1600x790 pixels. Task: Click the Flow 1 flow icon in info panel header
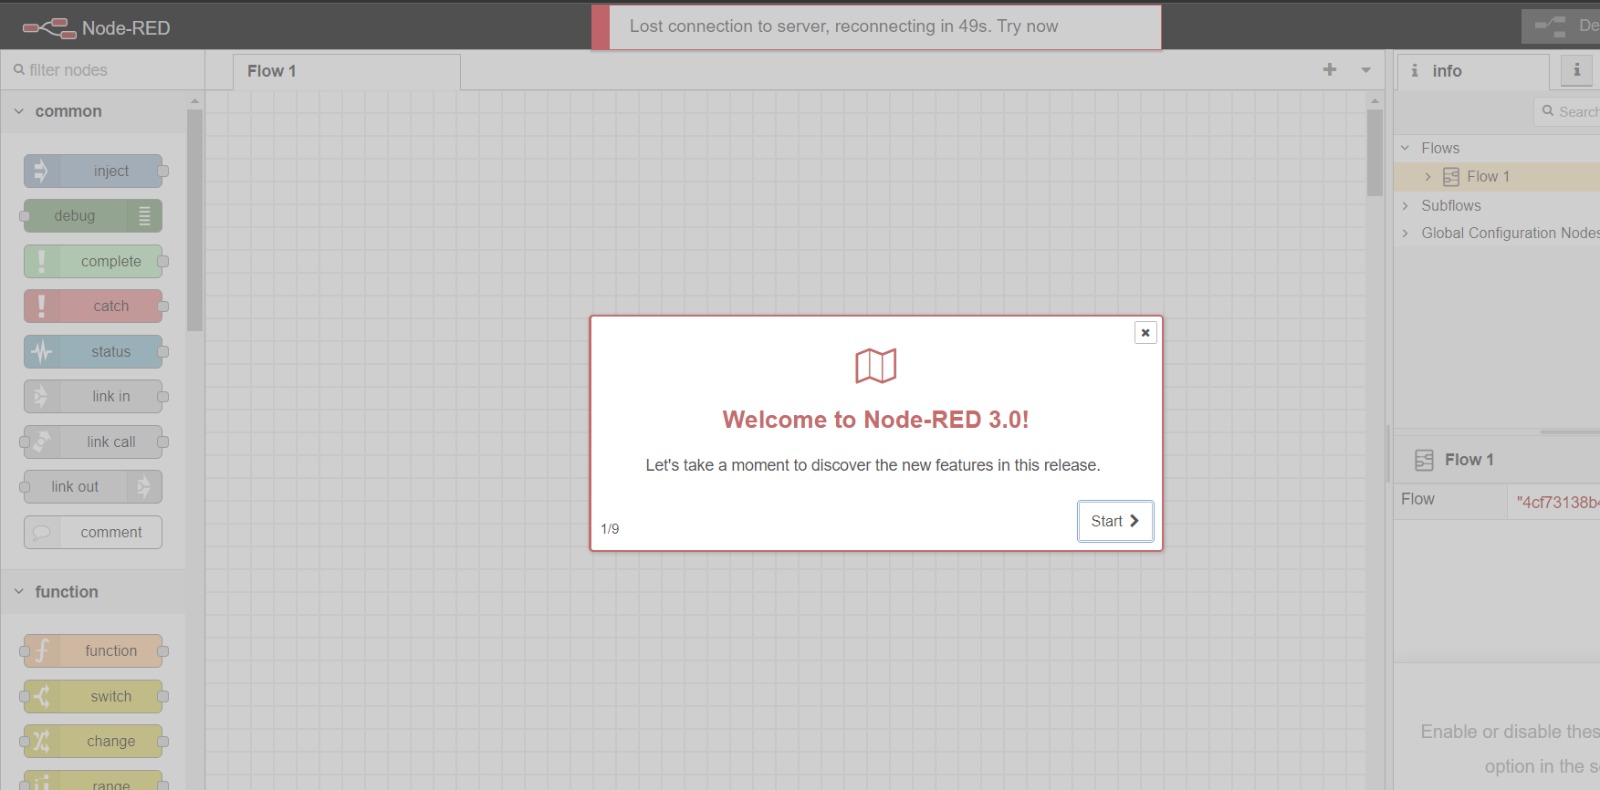tap(1424, 460)
